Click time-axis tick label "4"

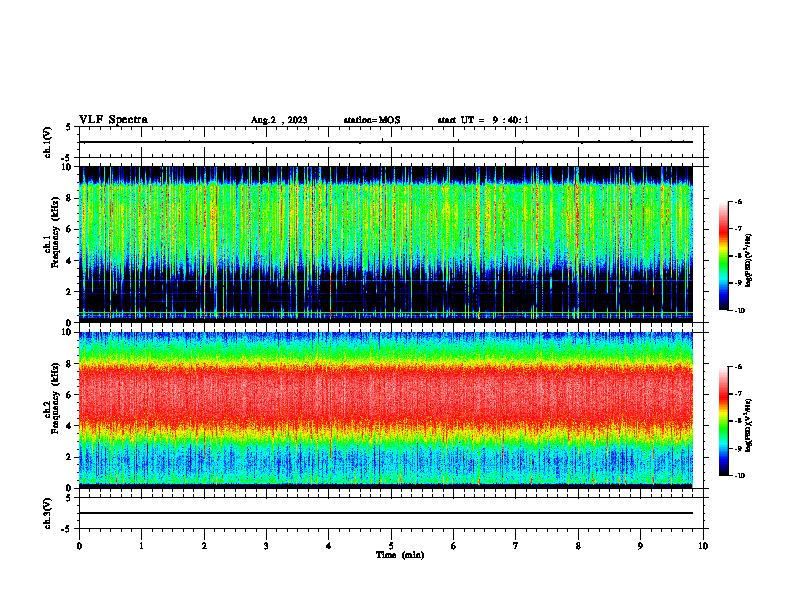click(329, 546)
